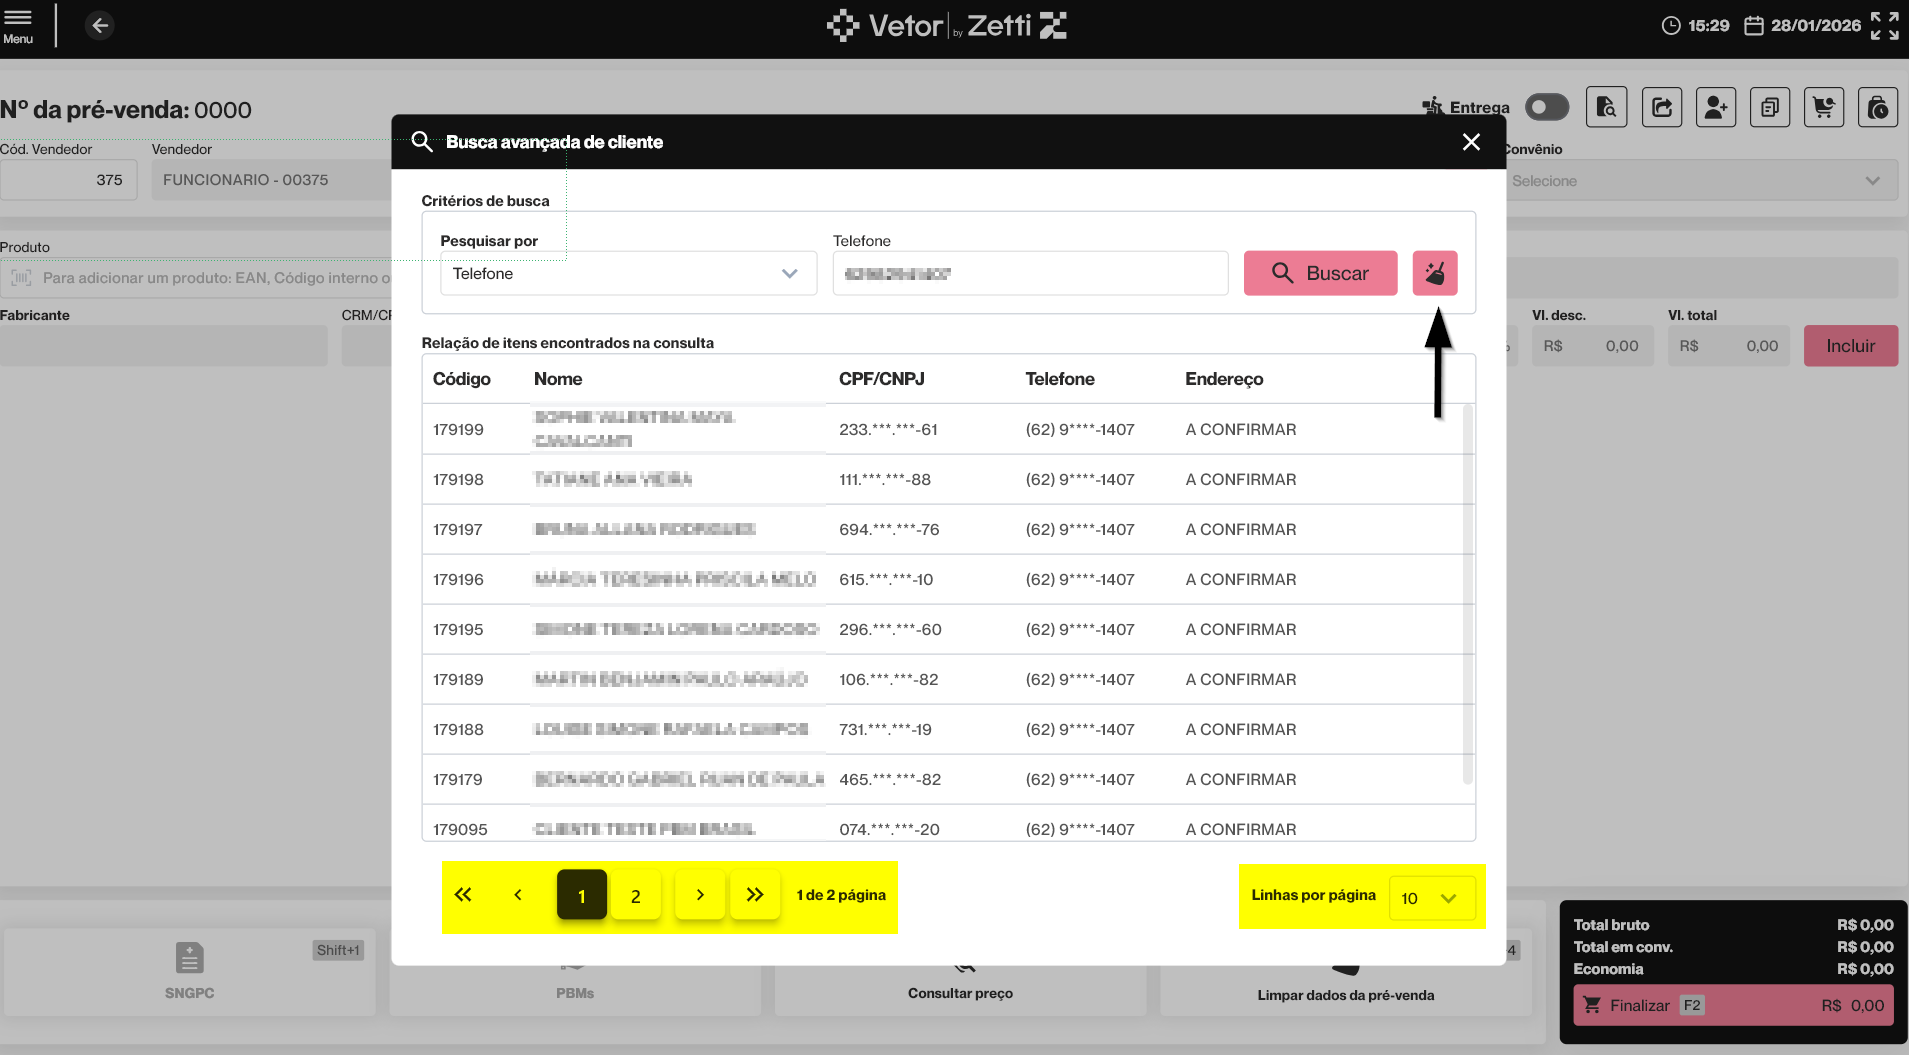This screenshot has height=1055, width=1909.
Task: Click the Telefone search input field
Action: click(1030, 273)
